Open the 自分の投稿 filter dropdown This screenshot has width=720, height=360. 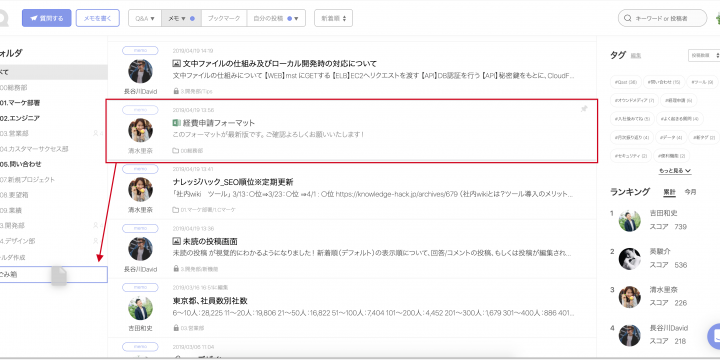(x=276, y=18)
